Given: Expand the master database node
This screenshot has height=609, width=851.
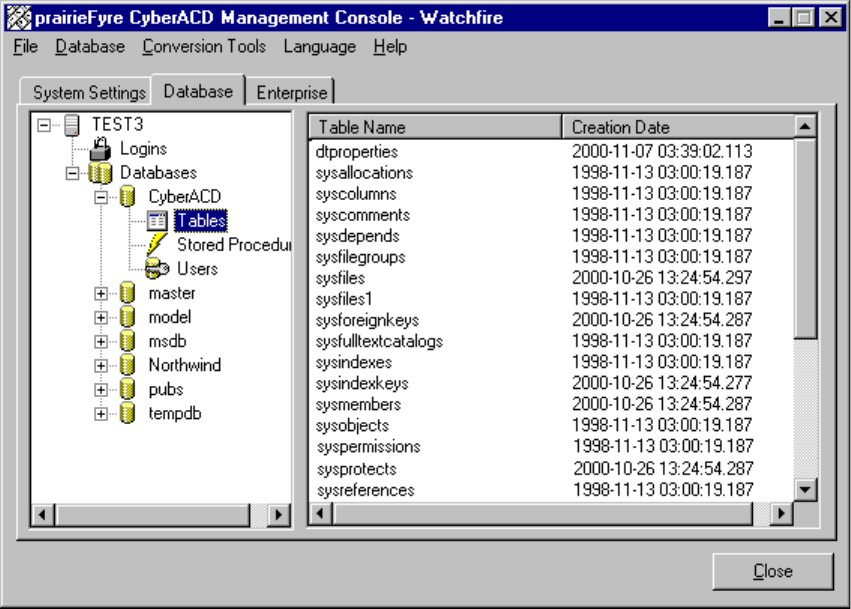Looking at the screenshot, I should coord(100,294).
